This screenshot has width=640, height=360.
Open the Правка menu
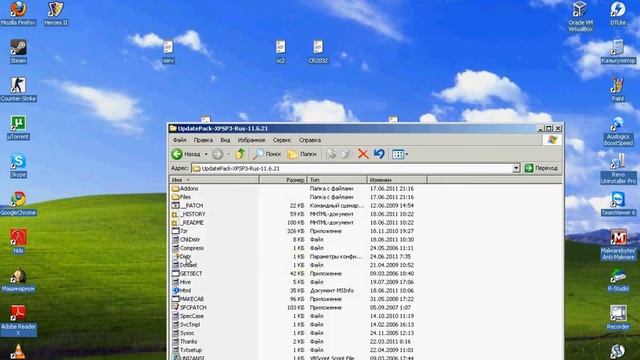[203, 140]
